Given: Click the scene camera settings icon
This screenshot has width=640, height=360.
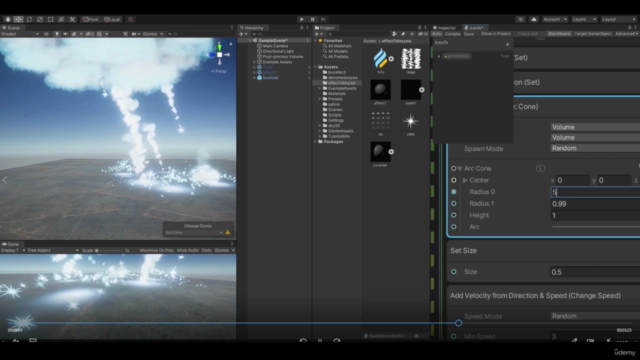Looking at the screenshot, I should point(134,34).
